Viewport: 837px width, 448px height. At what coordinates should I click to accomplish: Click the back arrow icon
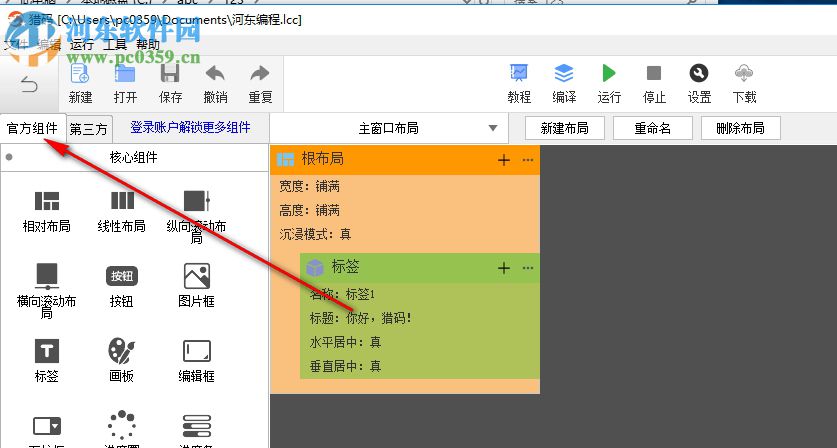click(29, 84)
